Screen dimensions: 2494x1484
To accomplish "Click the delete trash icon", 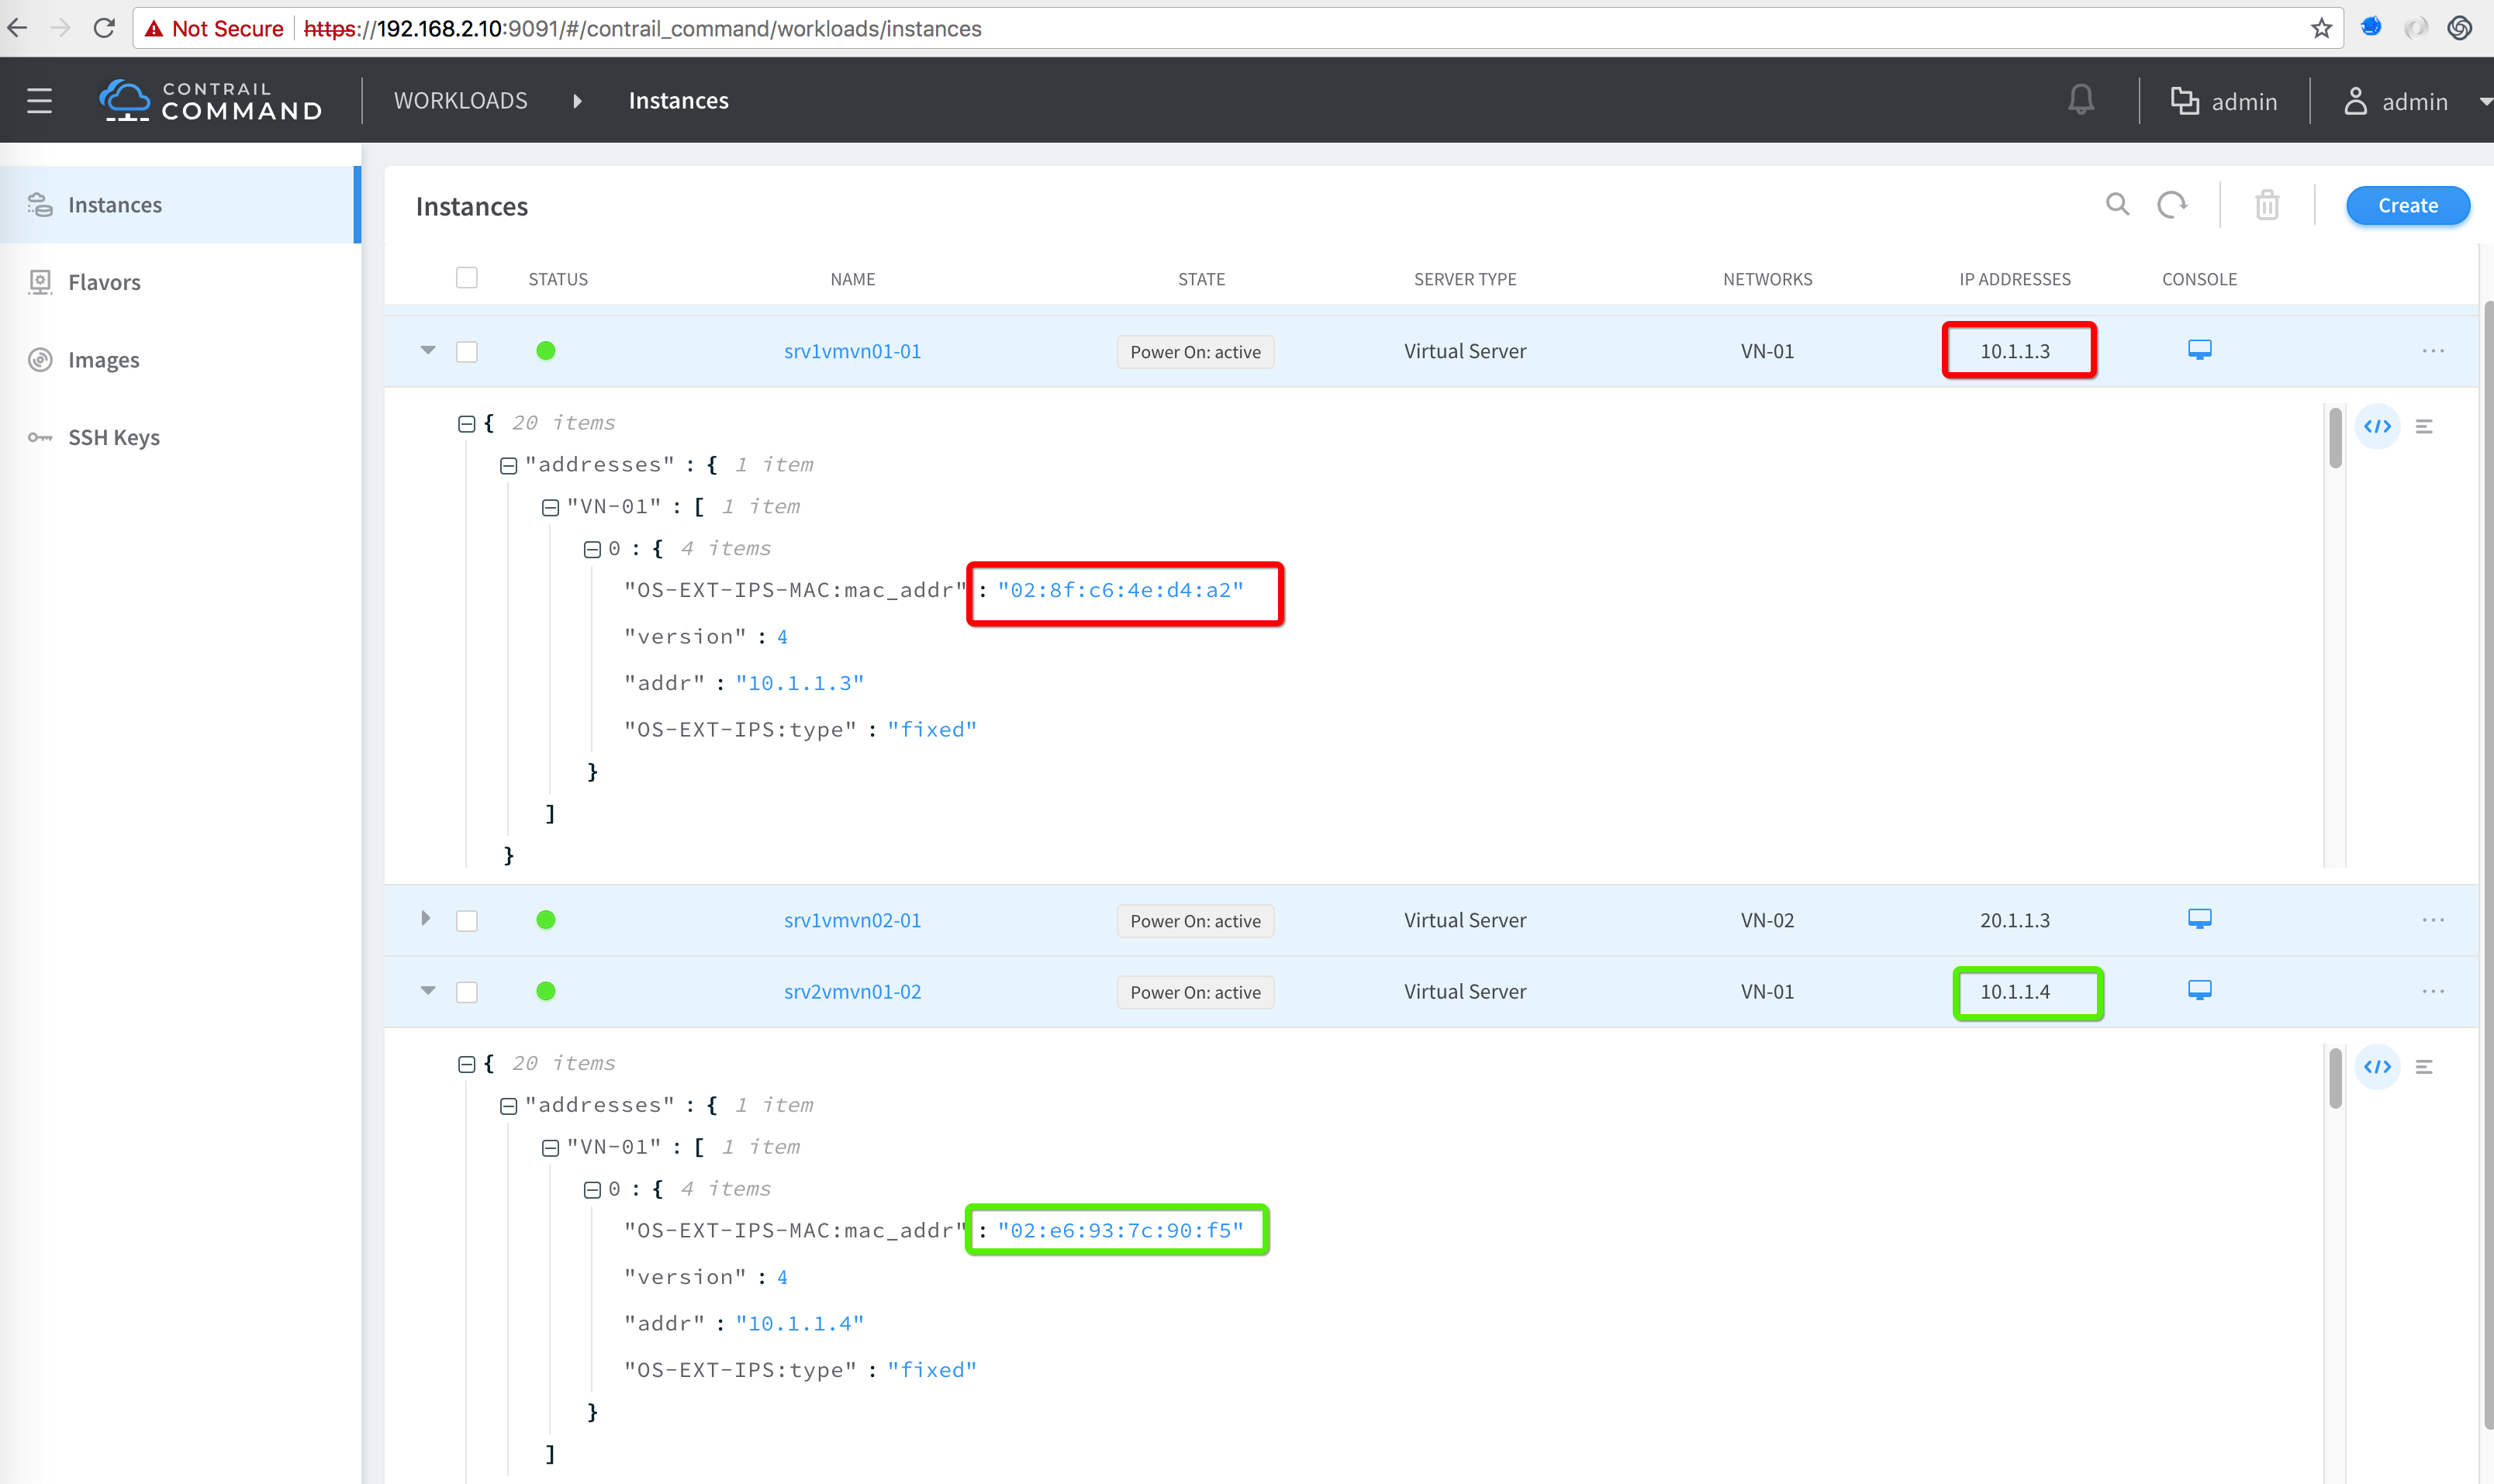I will click(2266, 205).
